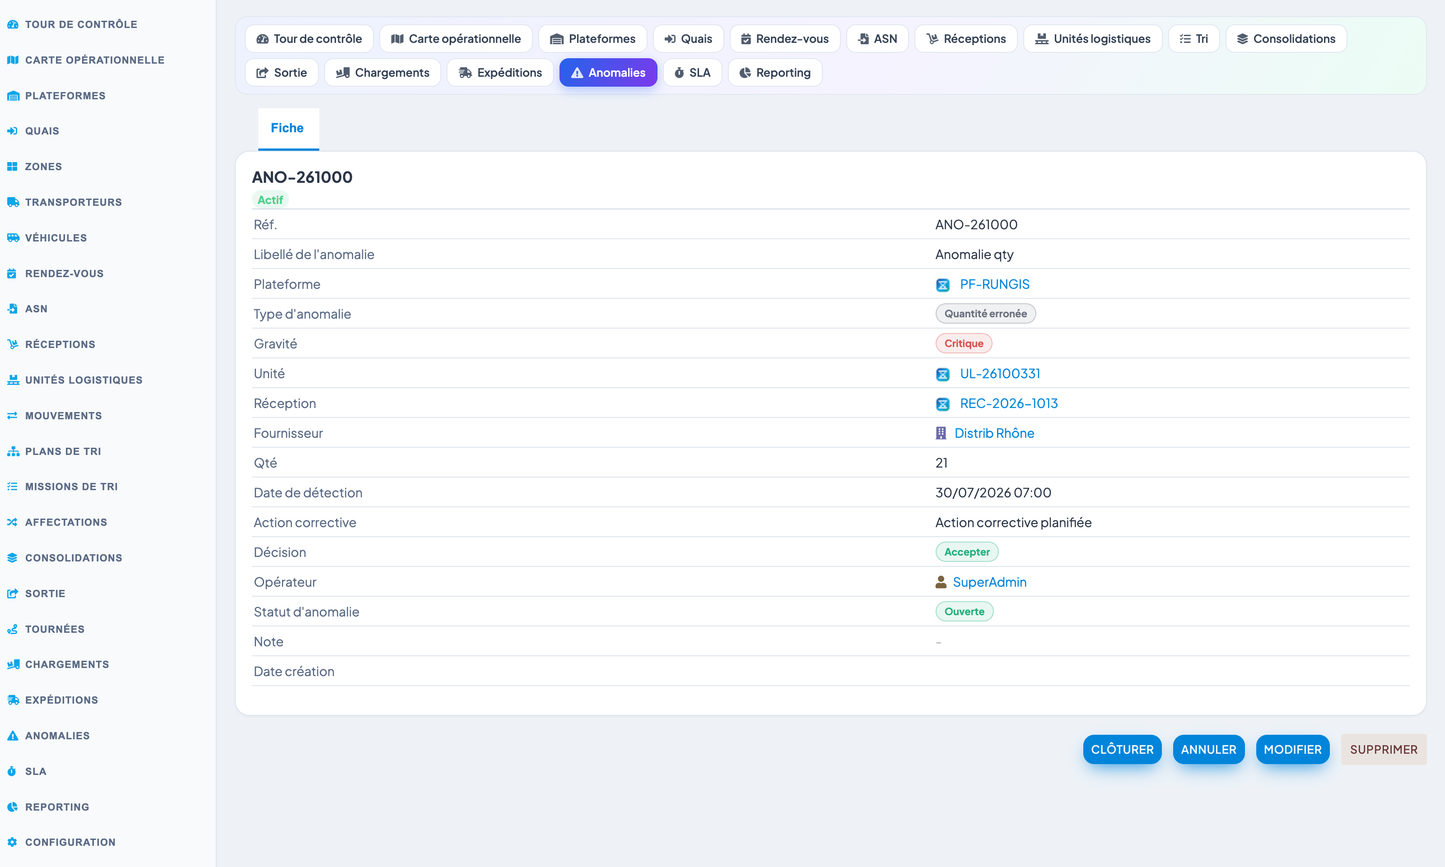1445x867 pixels.
Task: Select the Fiche tab
Action: click(287, 128)
